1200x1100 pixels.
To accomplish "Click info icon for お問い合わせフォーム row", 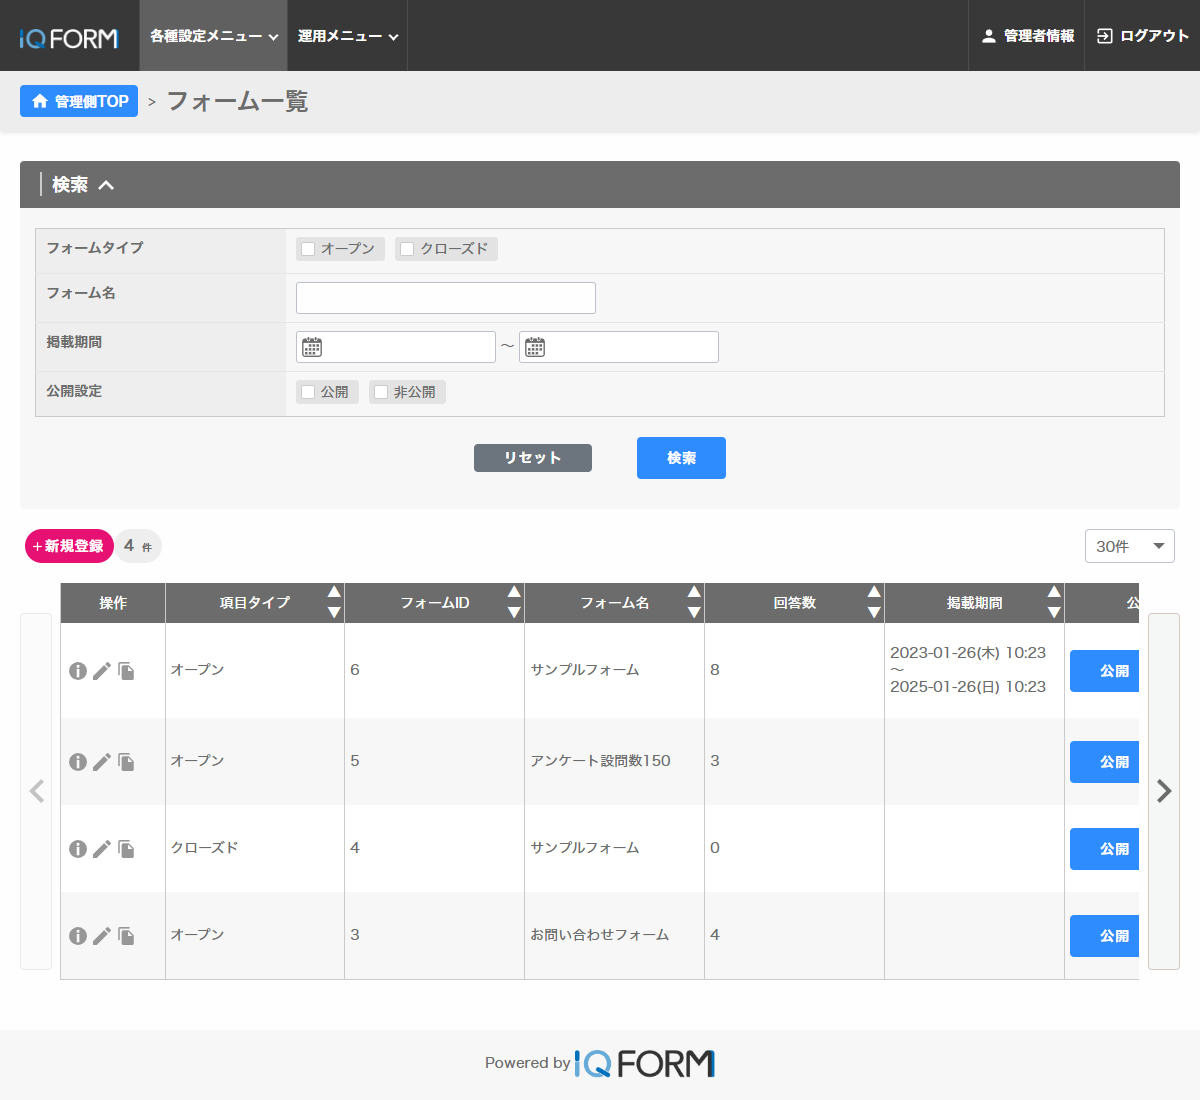I will (78, 936).
